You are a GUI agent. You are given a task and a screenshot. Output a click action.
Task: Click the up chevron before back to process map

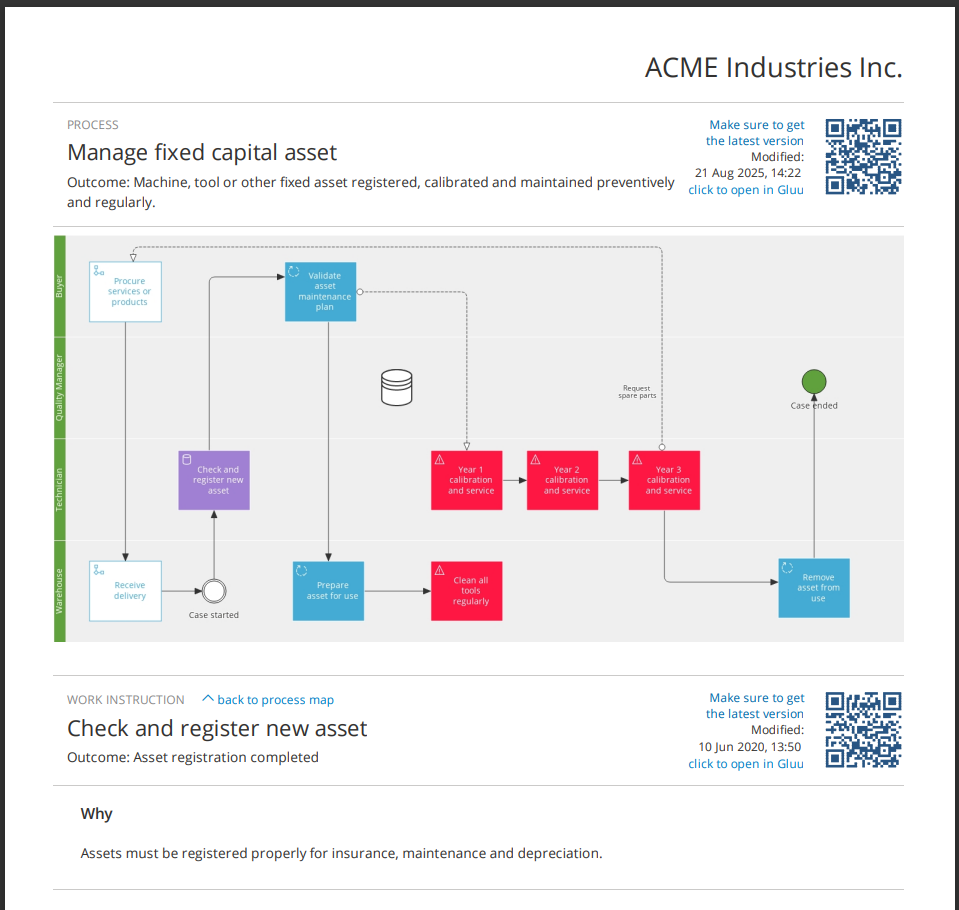coord(208,699)
